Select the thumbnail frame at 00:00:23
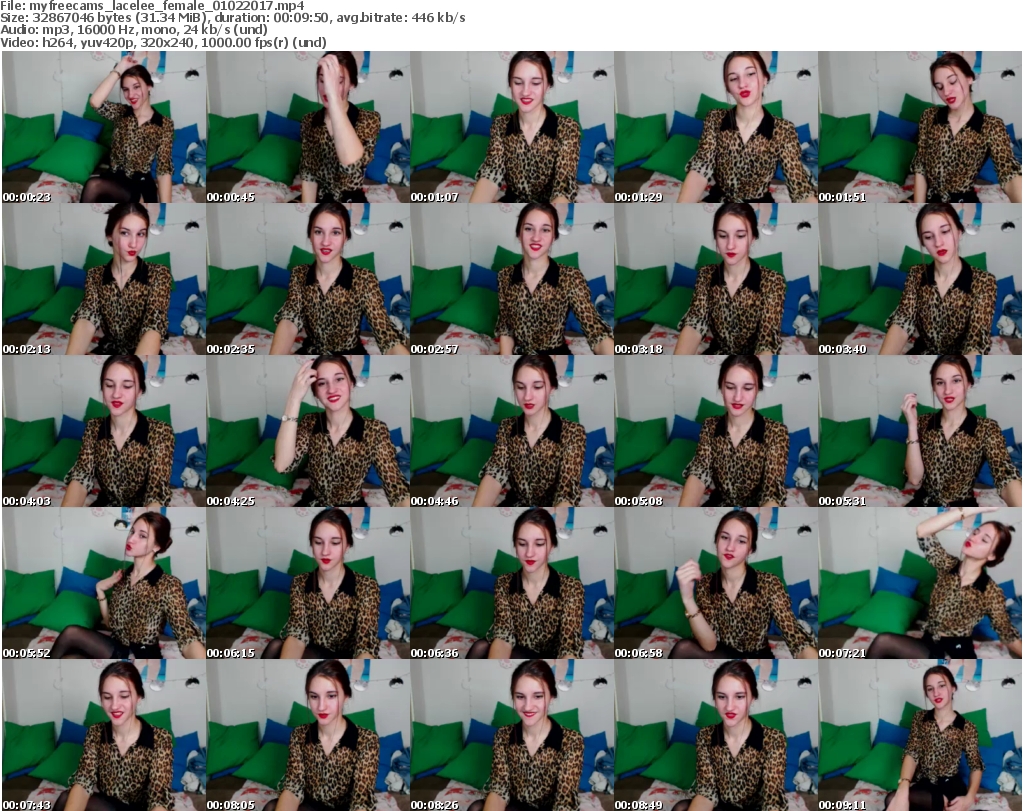The height and width of the screenshot is (811, 1024). 104,127
